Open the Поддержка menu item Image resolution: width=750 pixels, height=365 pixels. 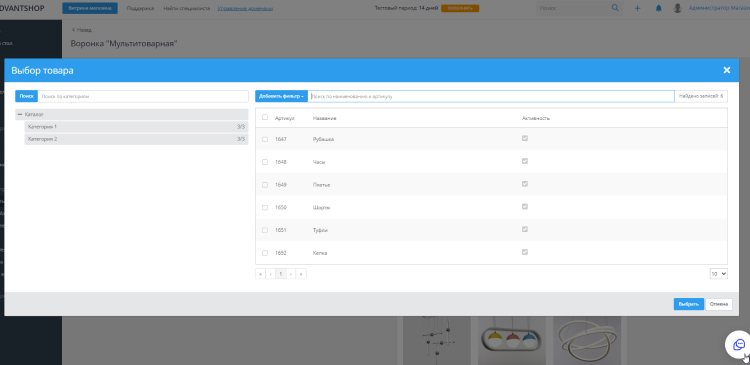[x=140, y=8]
